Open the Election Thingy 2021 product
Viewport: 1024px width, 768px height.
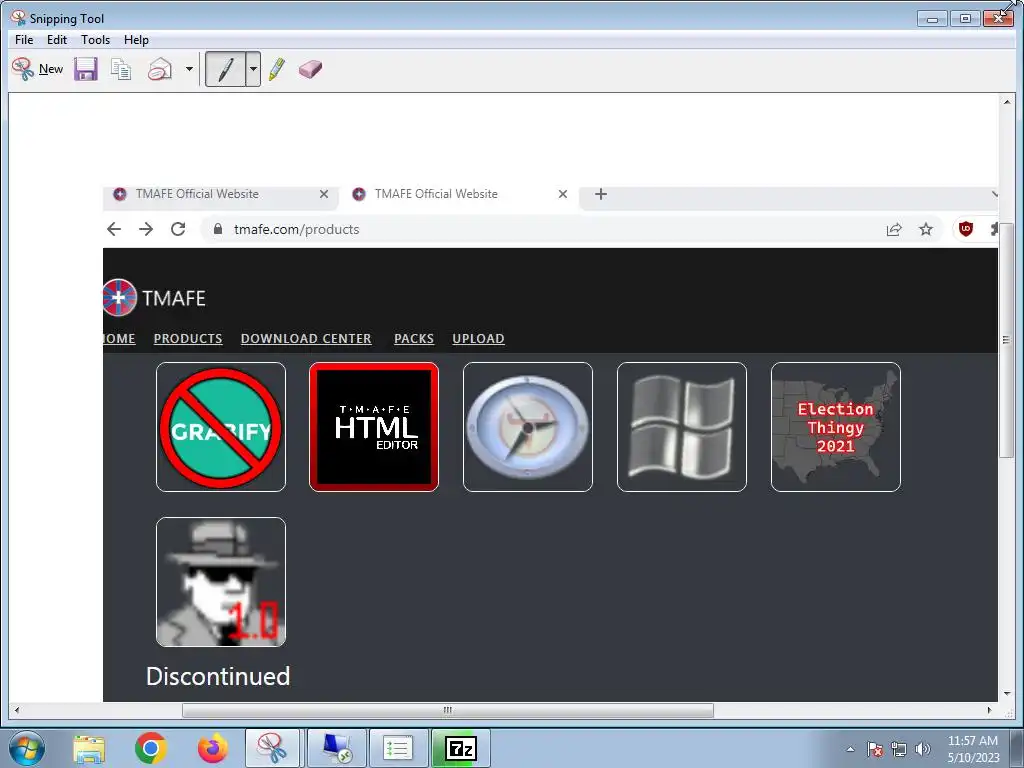(836, 427)
